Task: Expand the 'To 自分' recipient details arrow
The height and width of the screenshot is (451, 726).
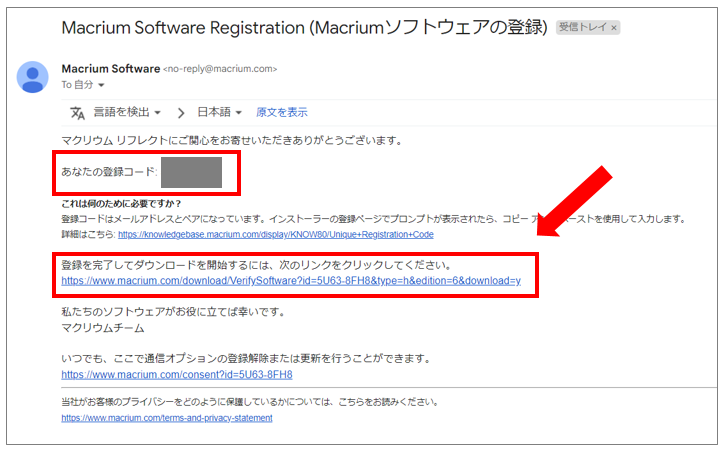Action: 101,85
